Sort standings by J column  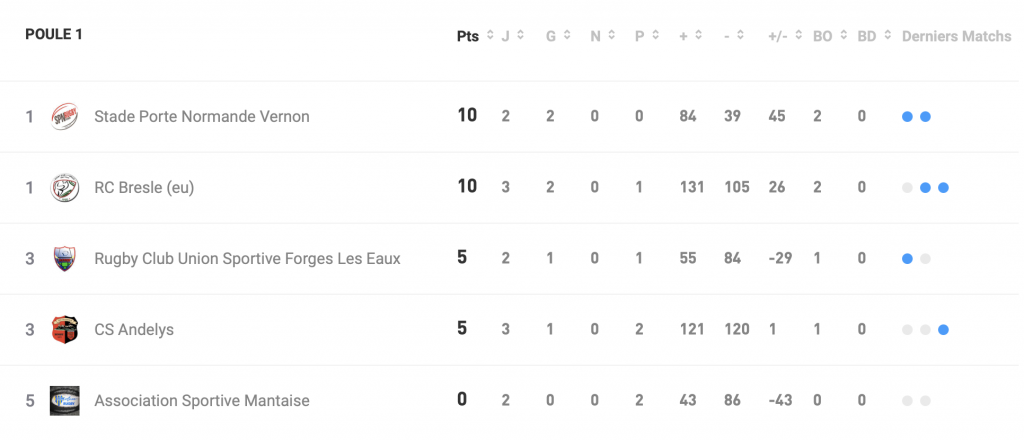520,36
